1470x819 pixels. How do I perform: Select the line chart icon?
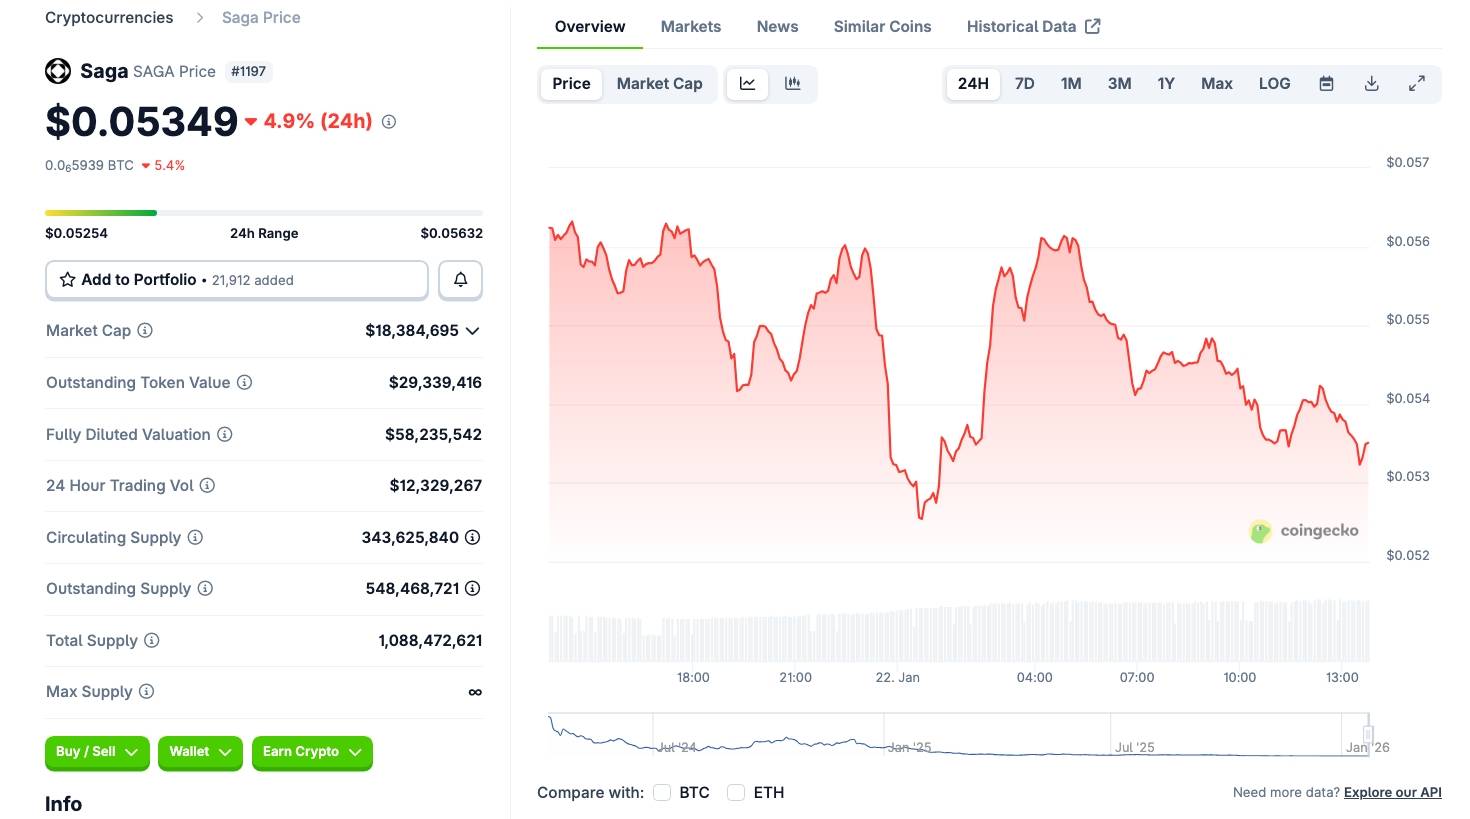point(747,83)
